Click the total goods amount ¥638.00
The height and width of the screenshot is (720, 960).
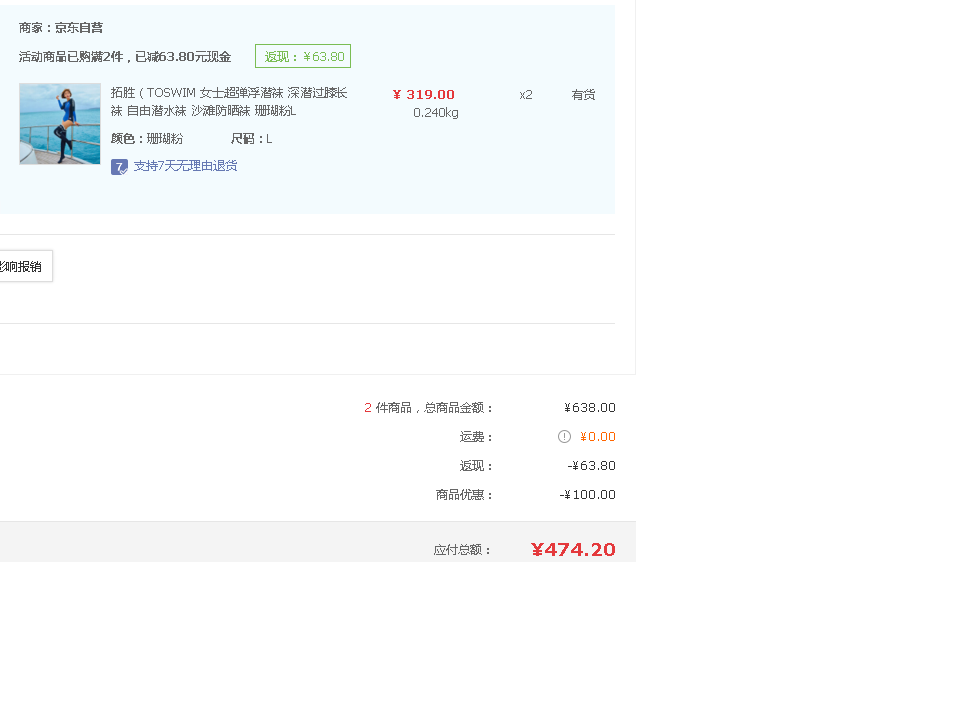click(x=590, y=408)
